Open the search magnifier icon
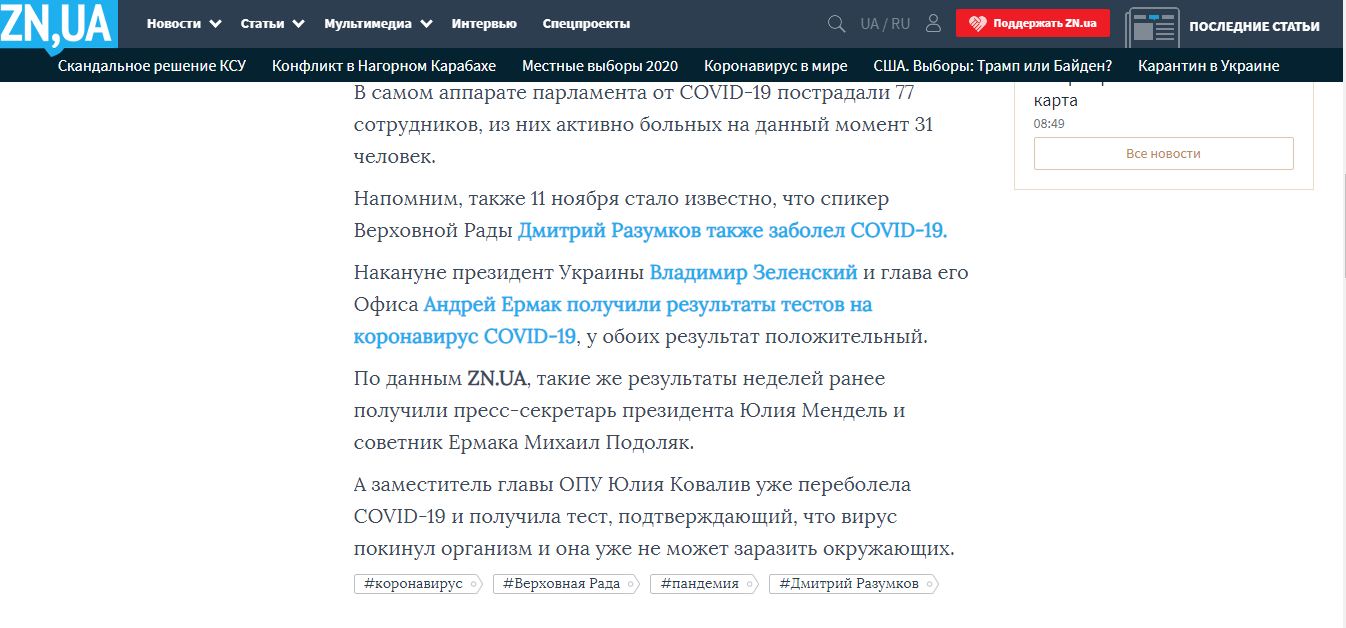 click(837, 24)
